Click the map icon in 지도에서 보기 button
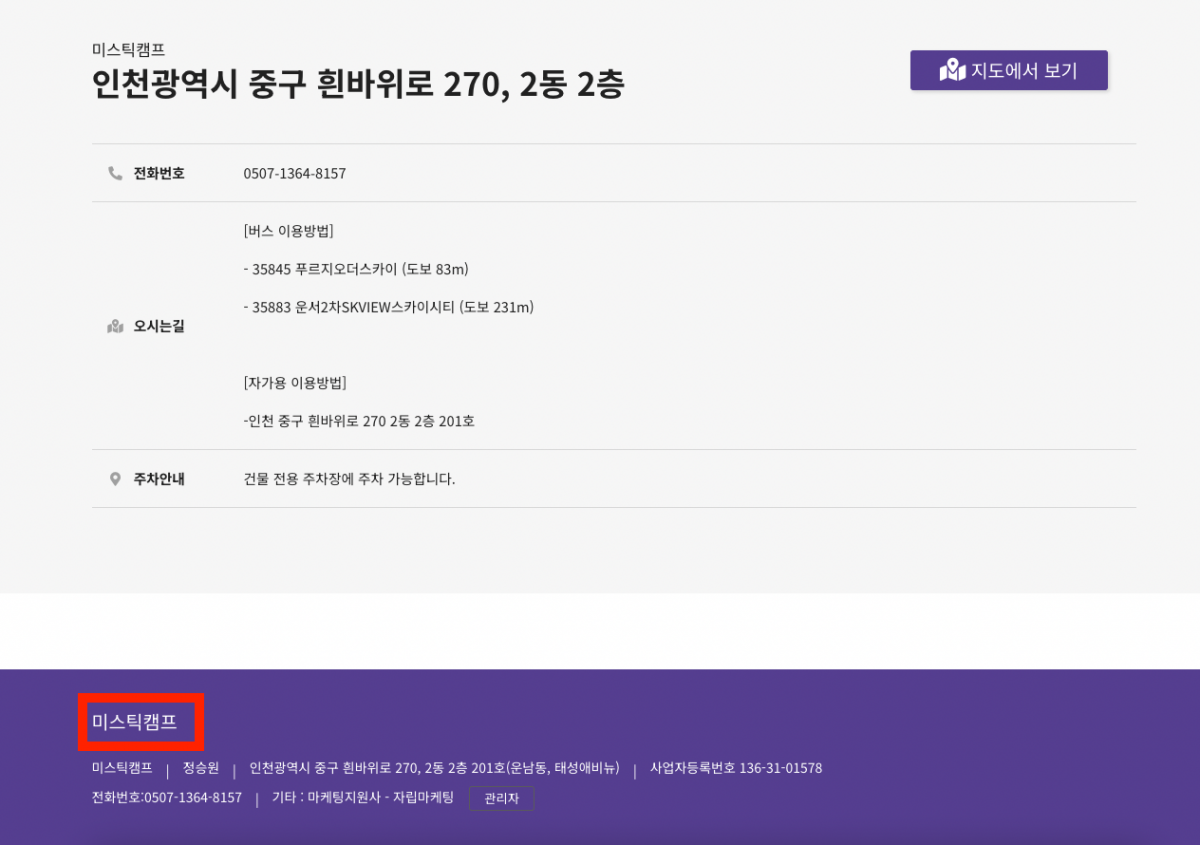The height and width of the screenshot is (845, 1200). pos(952,70)
